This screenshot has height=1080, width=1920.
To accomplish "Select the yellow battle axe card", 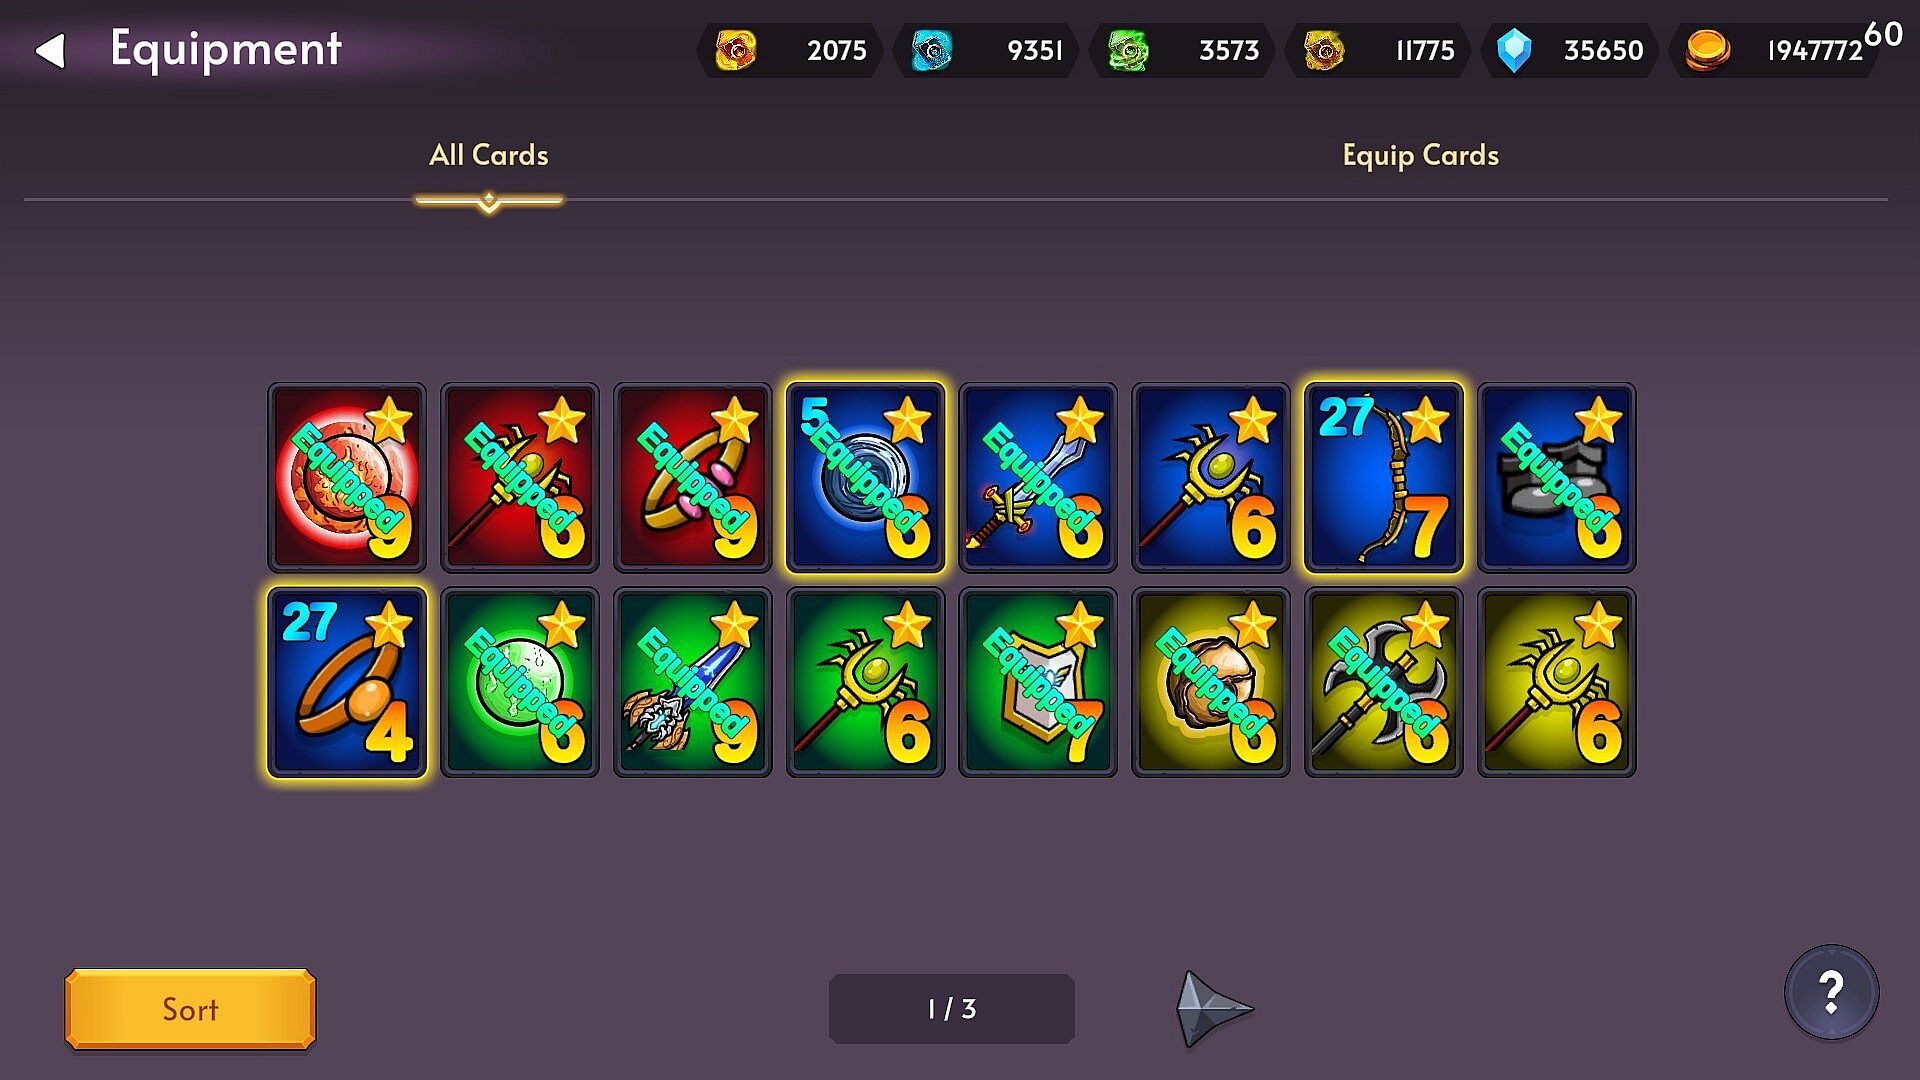I will 1384,682.
